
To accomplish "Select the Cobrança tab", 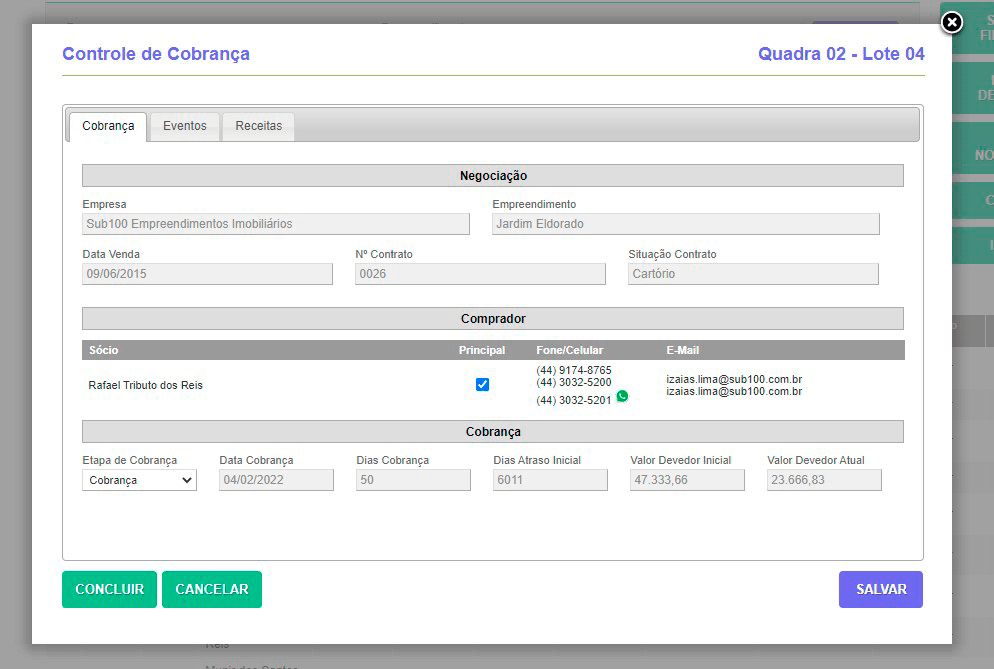I will 107,126.
